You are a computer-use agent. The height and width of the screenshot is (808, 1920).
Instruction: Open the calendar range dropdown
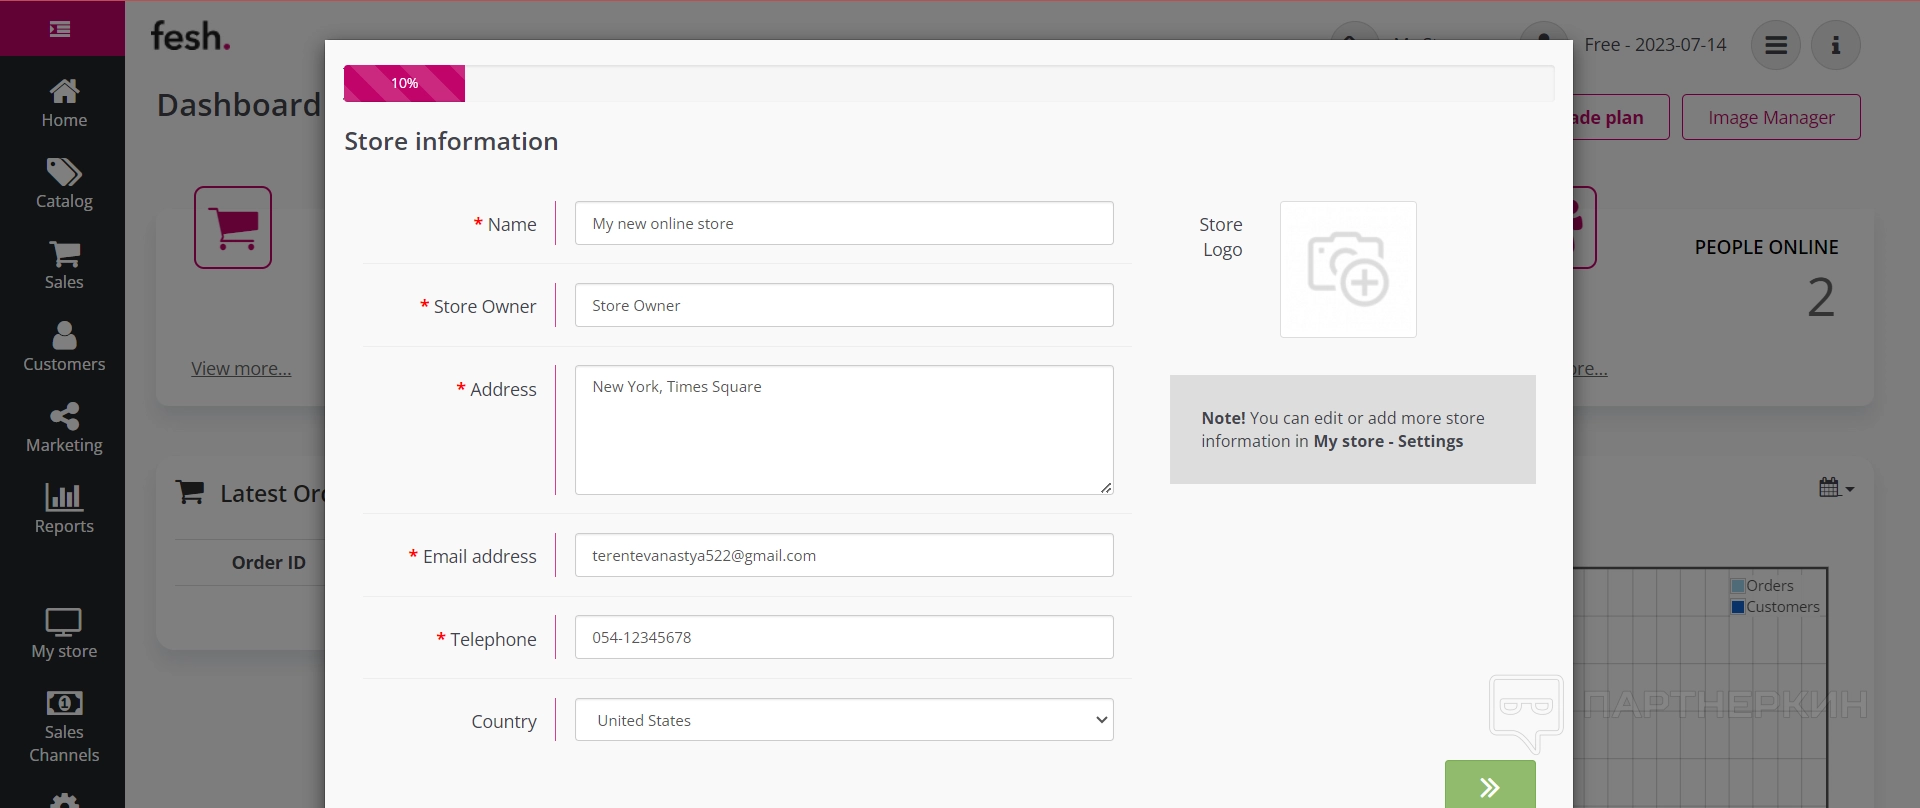1836,488
